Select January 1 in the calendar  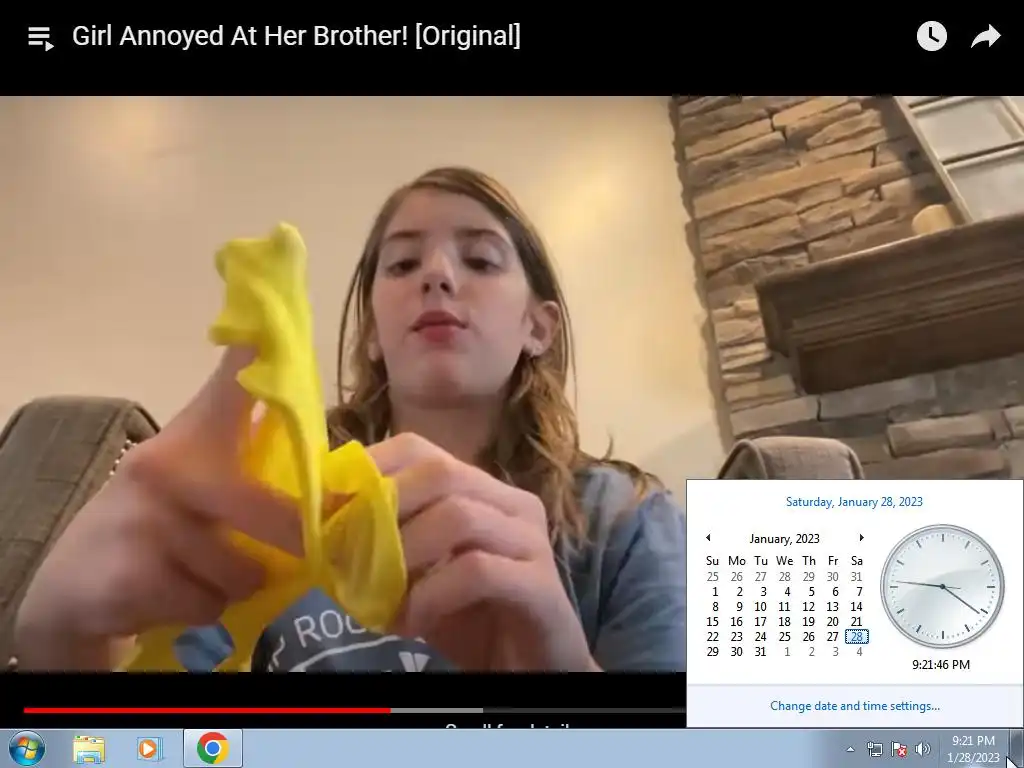(x=714, y=592)
